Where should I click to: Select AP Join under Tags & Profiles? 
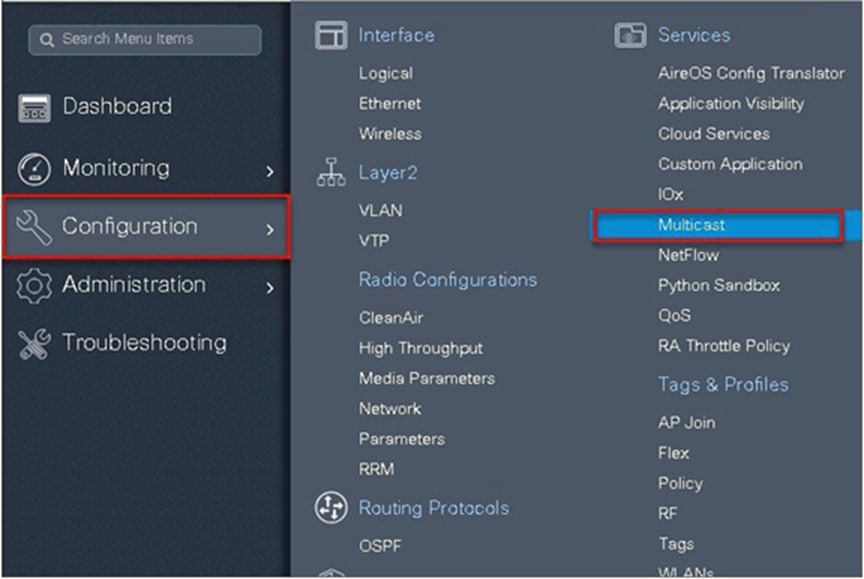click(x=686, y=423)
